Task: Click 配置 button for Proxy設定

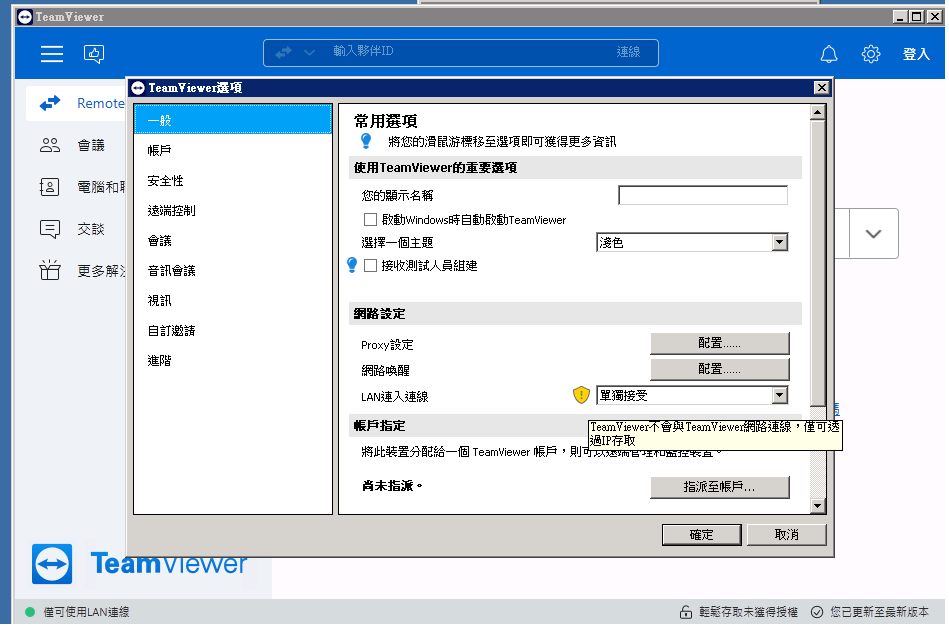Action: point(720,343)
